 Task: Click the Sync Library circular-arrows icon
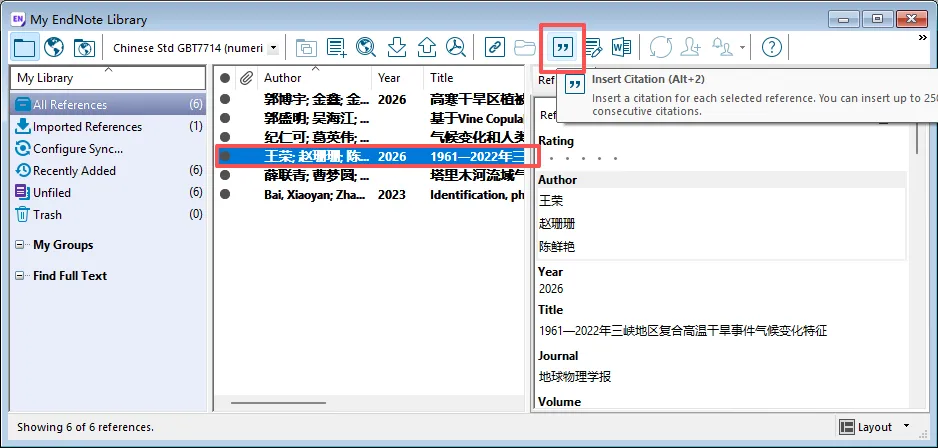coord(661,47)
